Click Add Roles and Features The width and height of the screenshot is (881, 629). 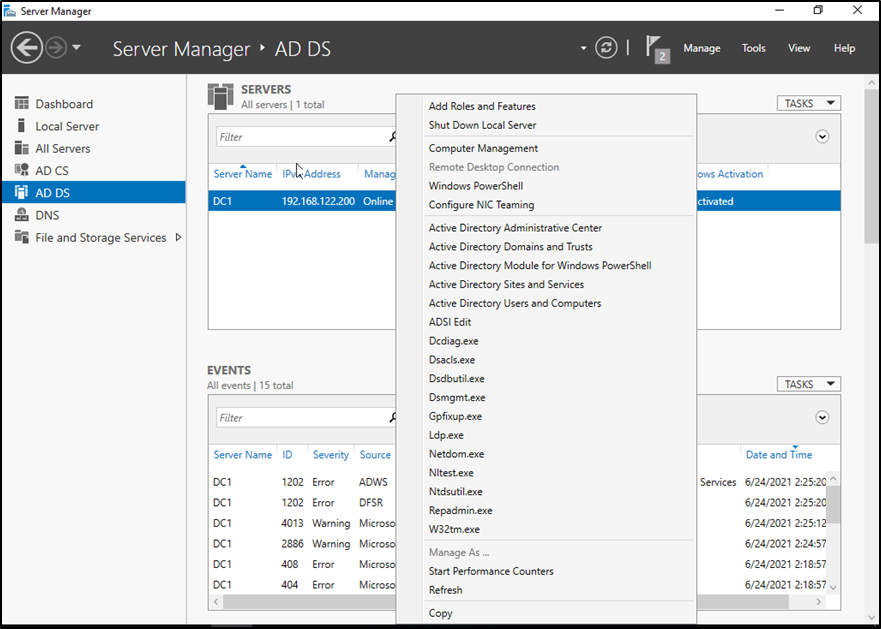click(482, 106)
